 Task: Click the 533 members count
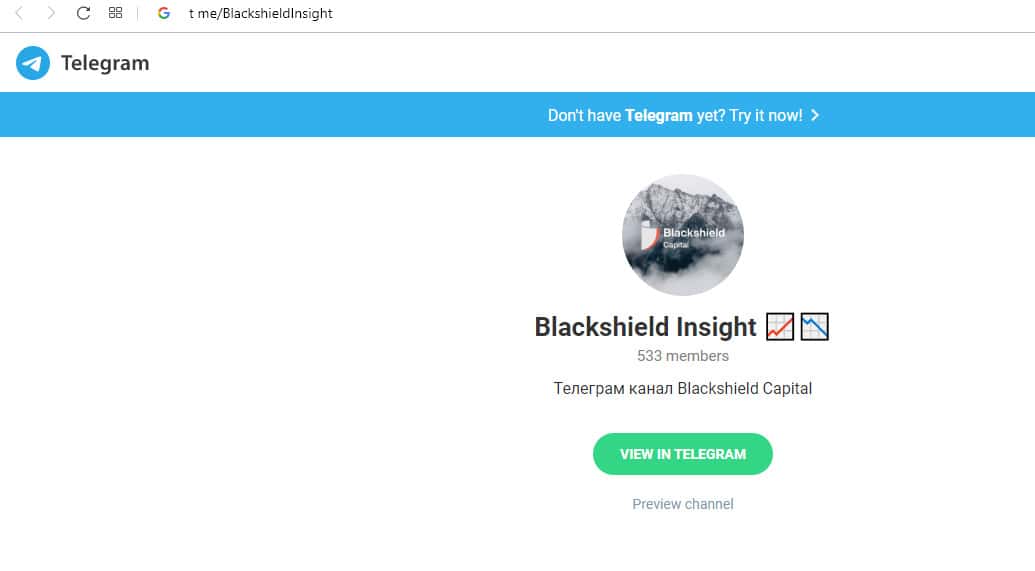pos(683,356)
